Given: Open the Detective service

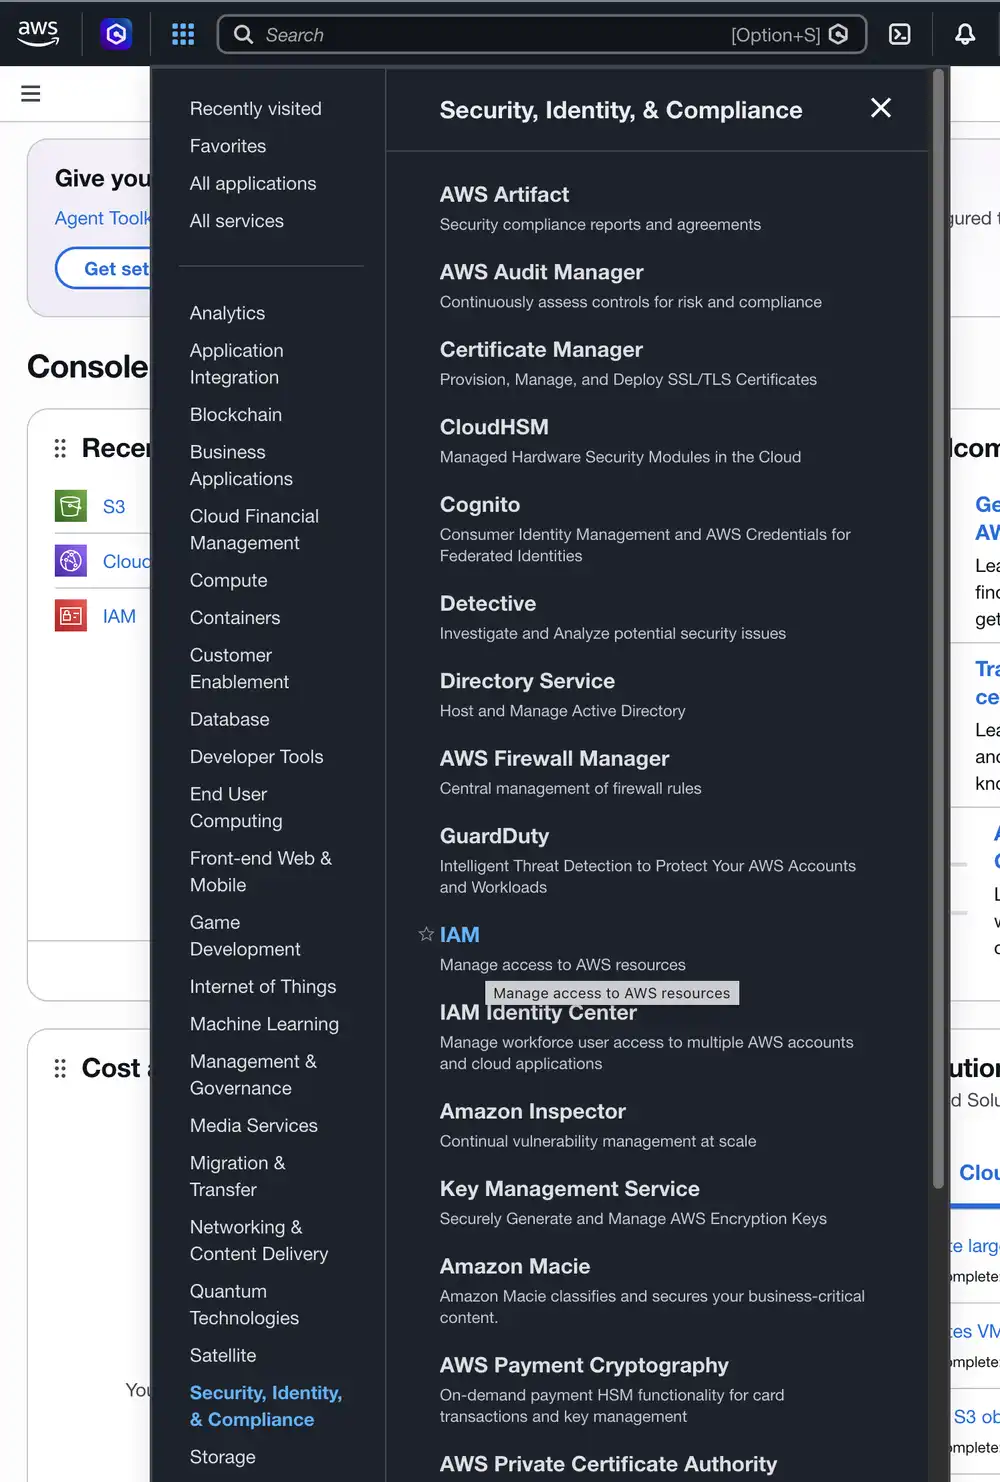Looking at the screenshot, I should click(488, 604).
